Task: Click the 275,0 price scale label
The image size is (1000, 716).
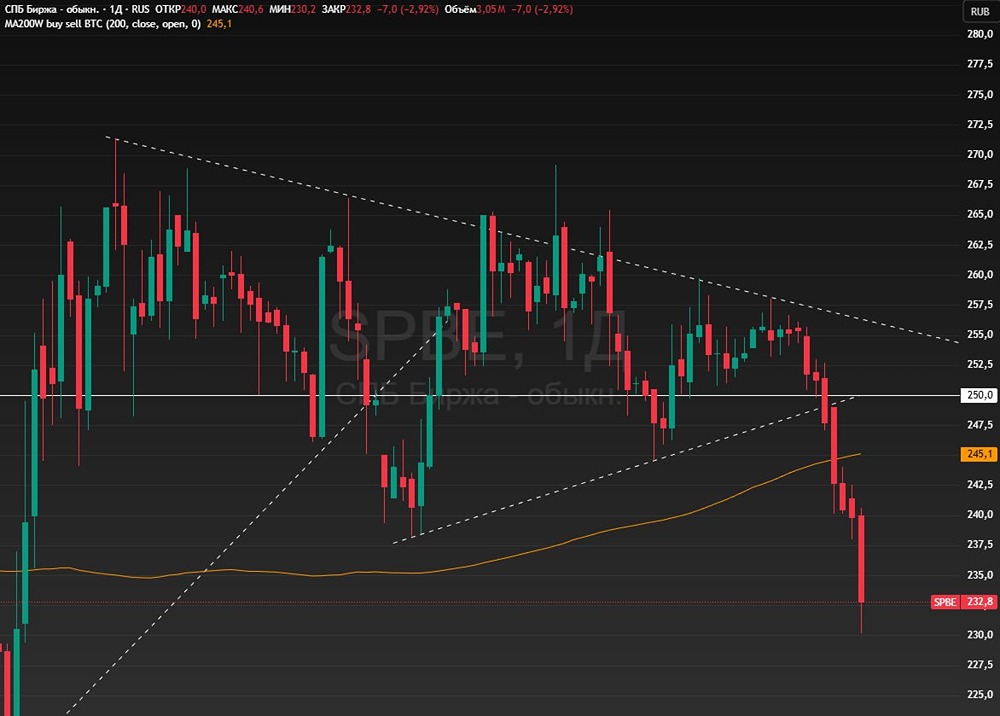Action: tap(980, 94)
